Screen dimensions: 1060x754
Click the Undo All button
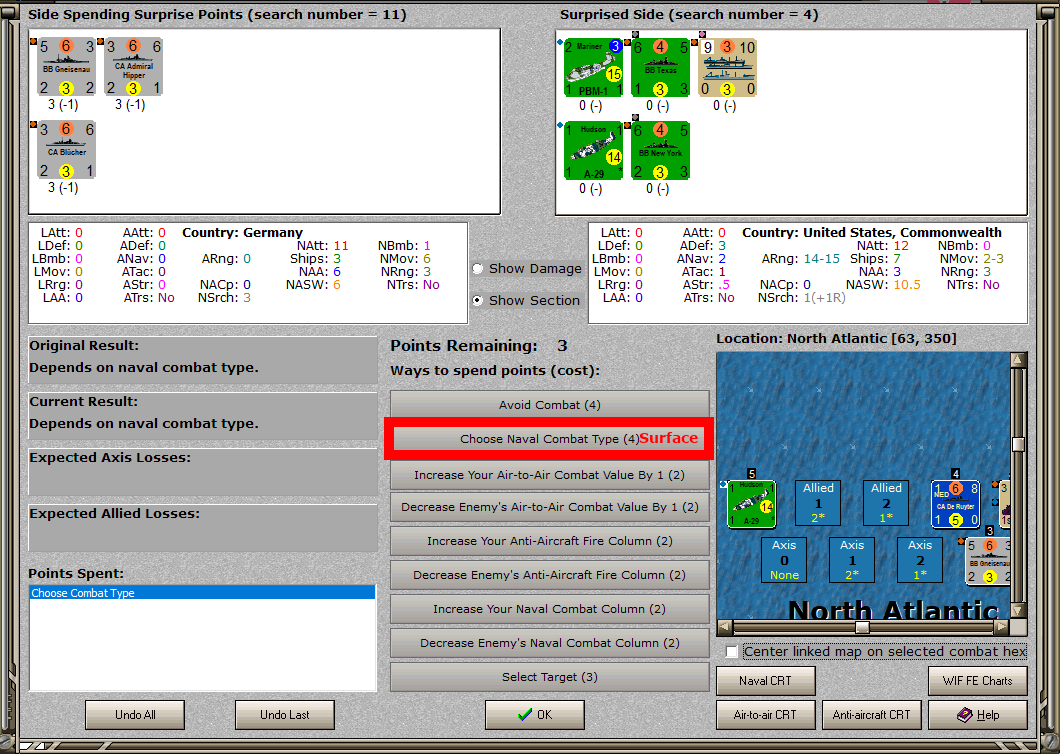tap(135, 715)
